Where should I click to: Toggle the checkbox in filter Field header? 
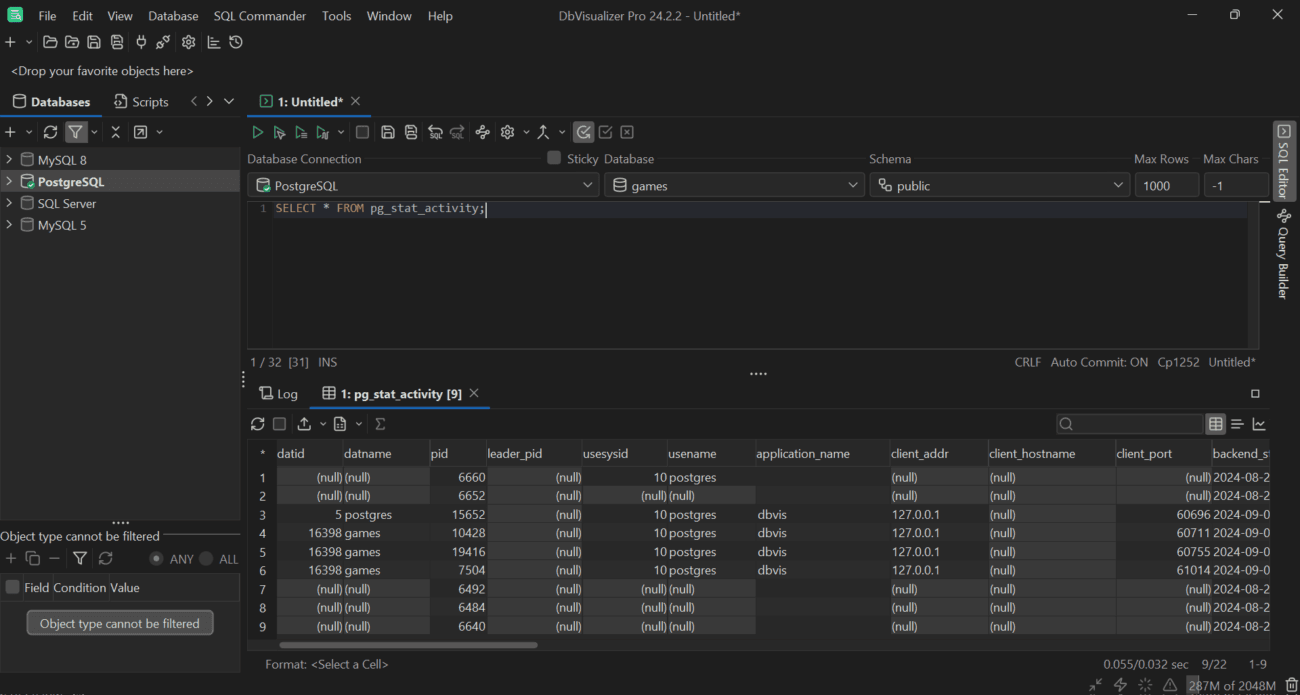[x=13, y=587]
